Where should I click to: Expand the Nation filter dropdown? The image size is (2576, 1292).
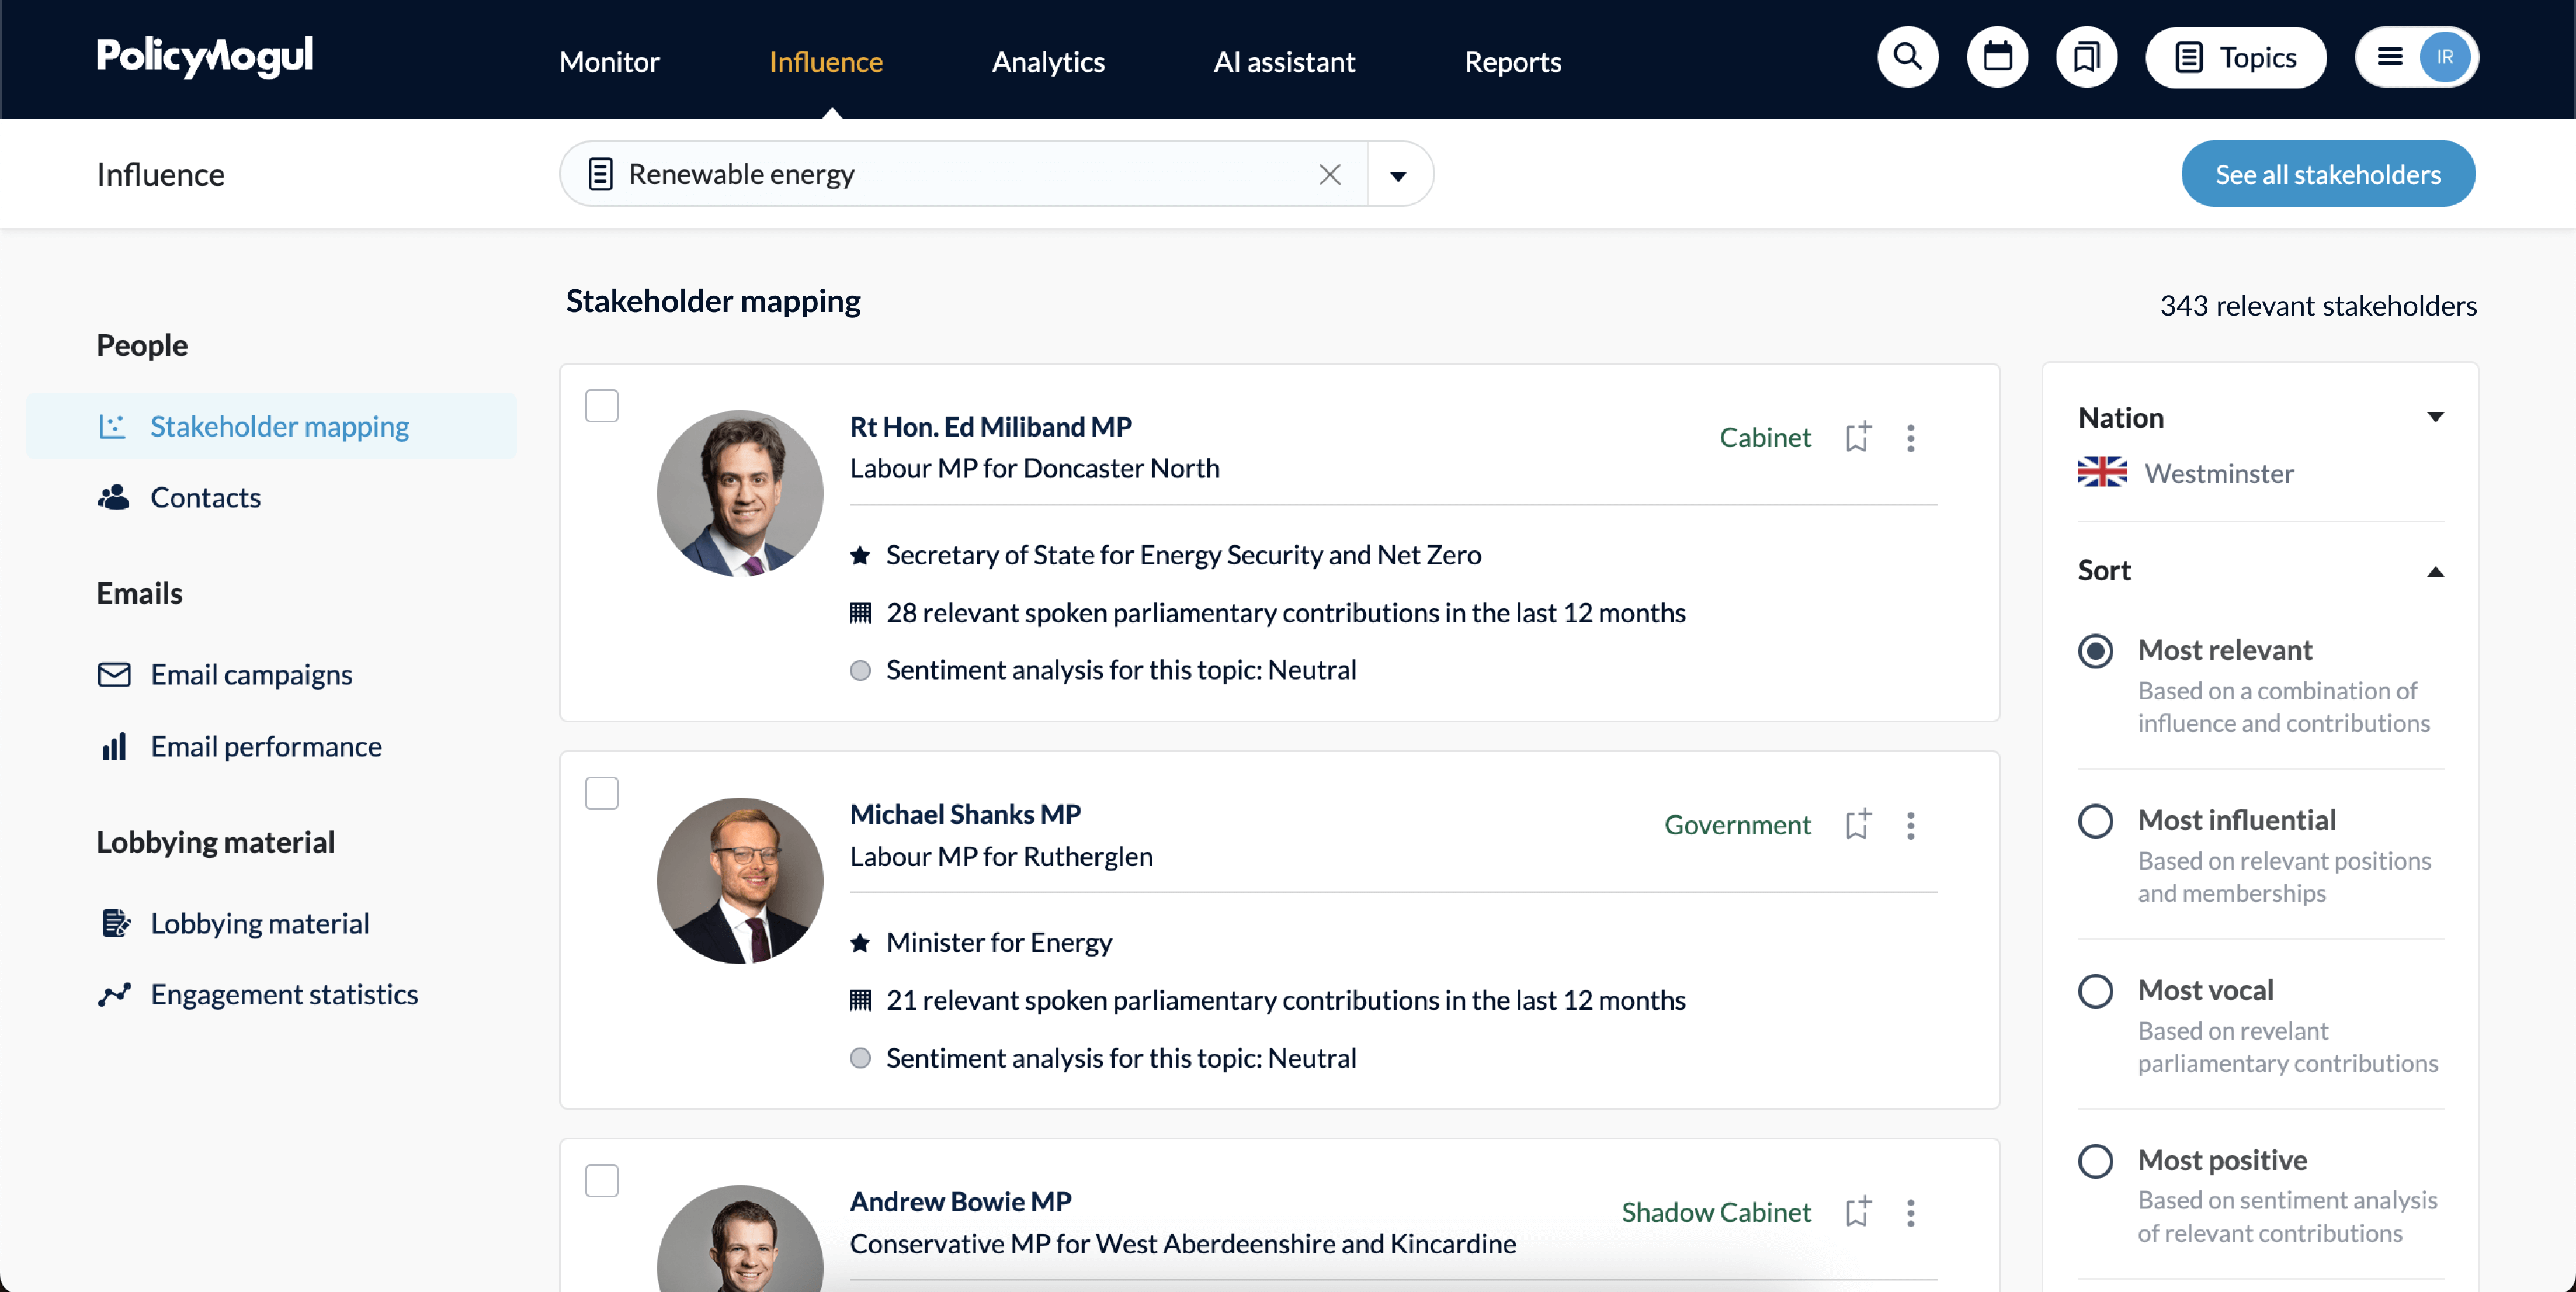pos(2435,417)
